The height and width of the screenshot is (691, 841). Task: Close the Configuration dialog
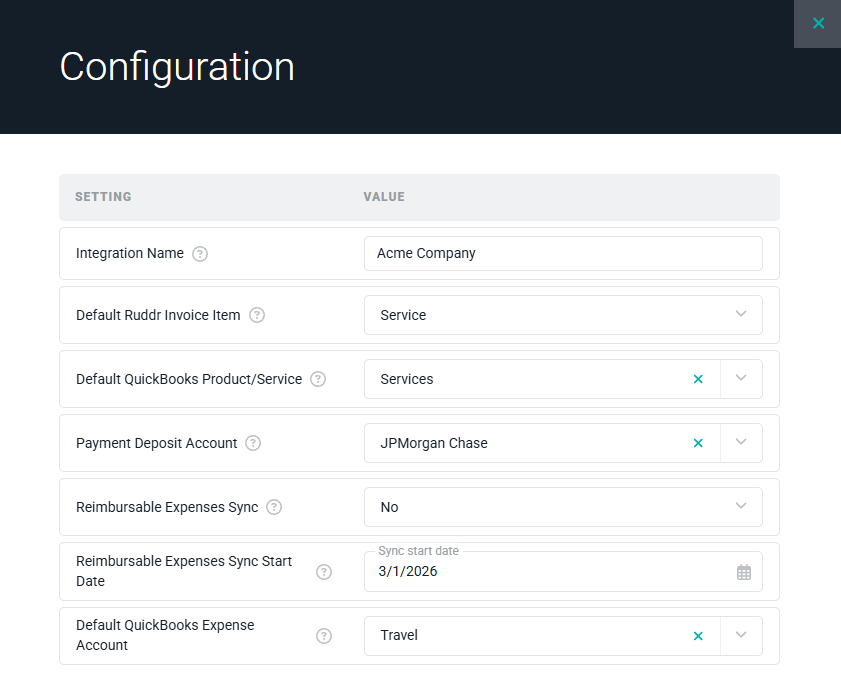tap(818, 23)
